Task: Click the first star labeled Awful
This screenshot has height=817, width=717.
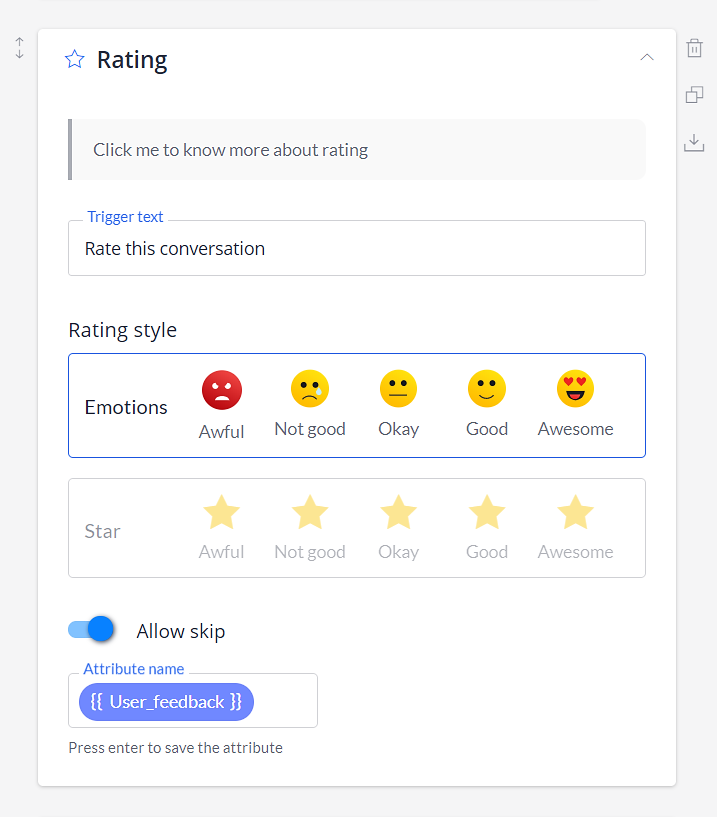Action: click(x=221, y=512)
